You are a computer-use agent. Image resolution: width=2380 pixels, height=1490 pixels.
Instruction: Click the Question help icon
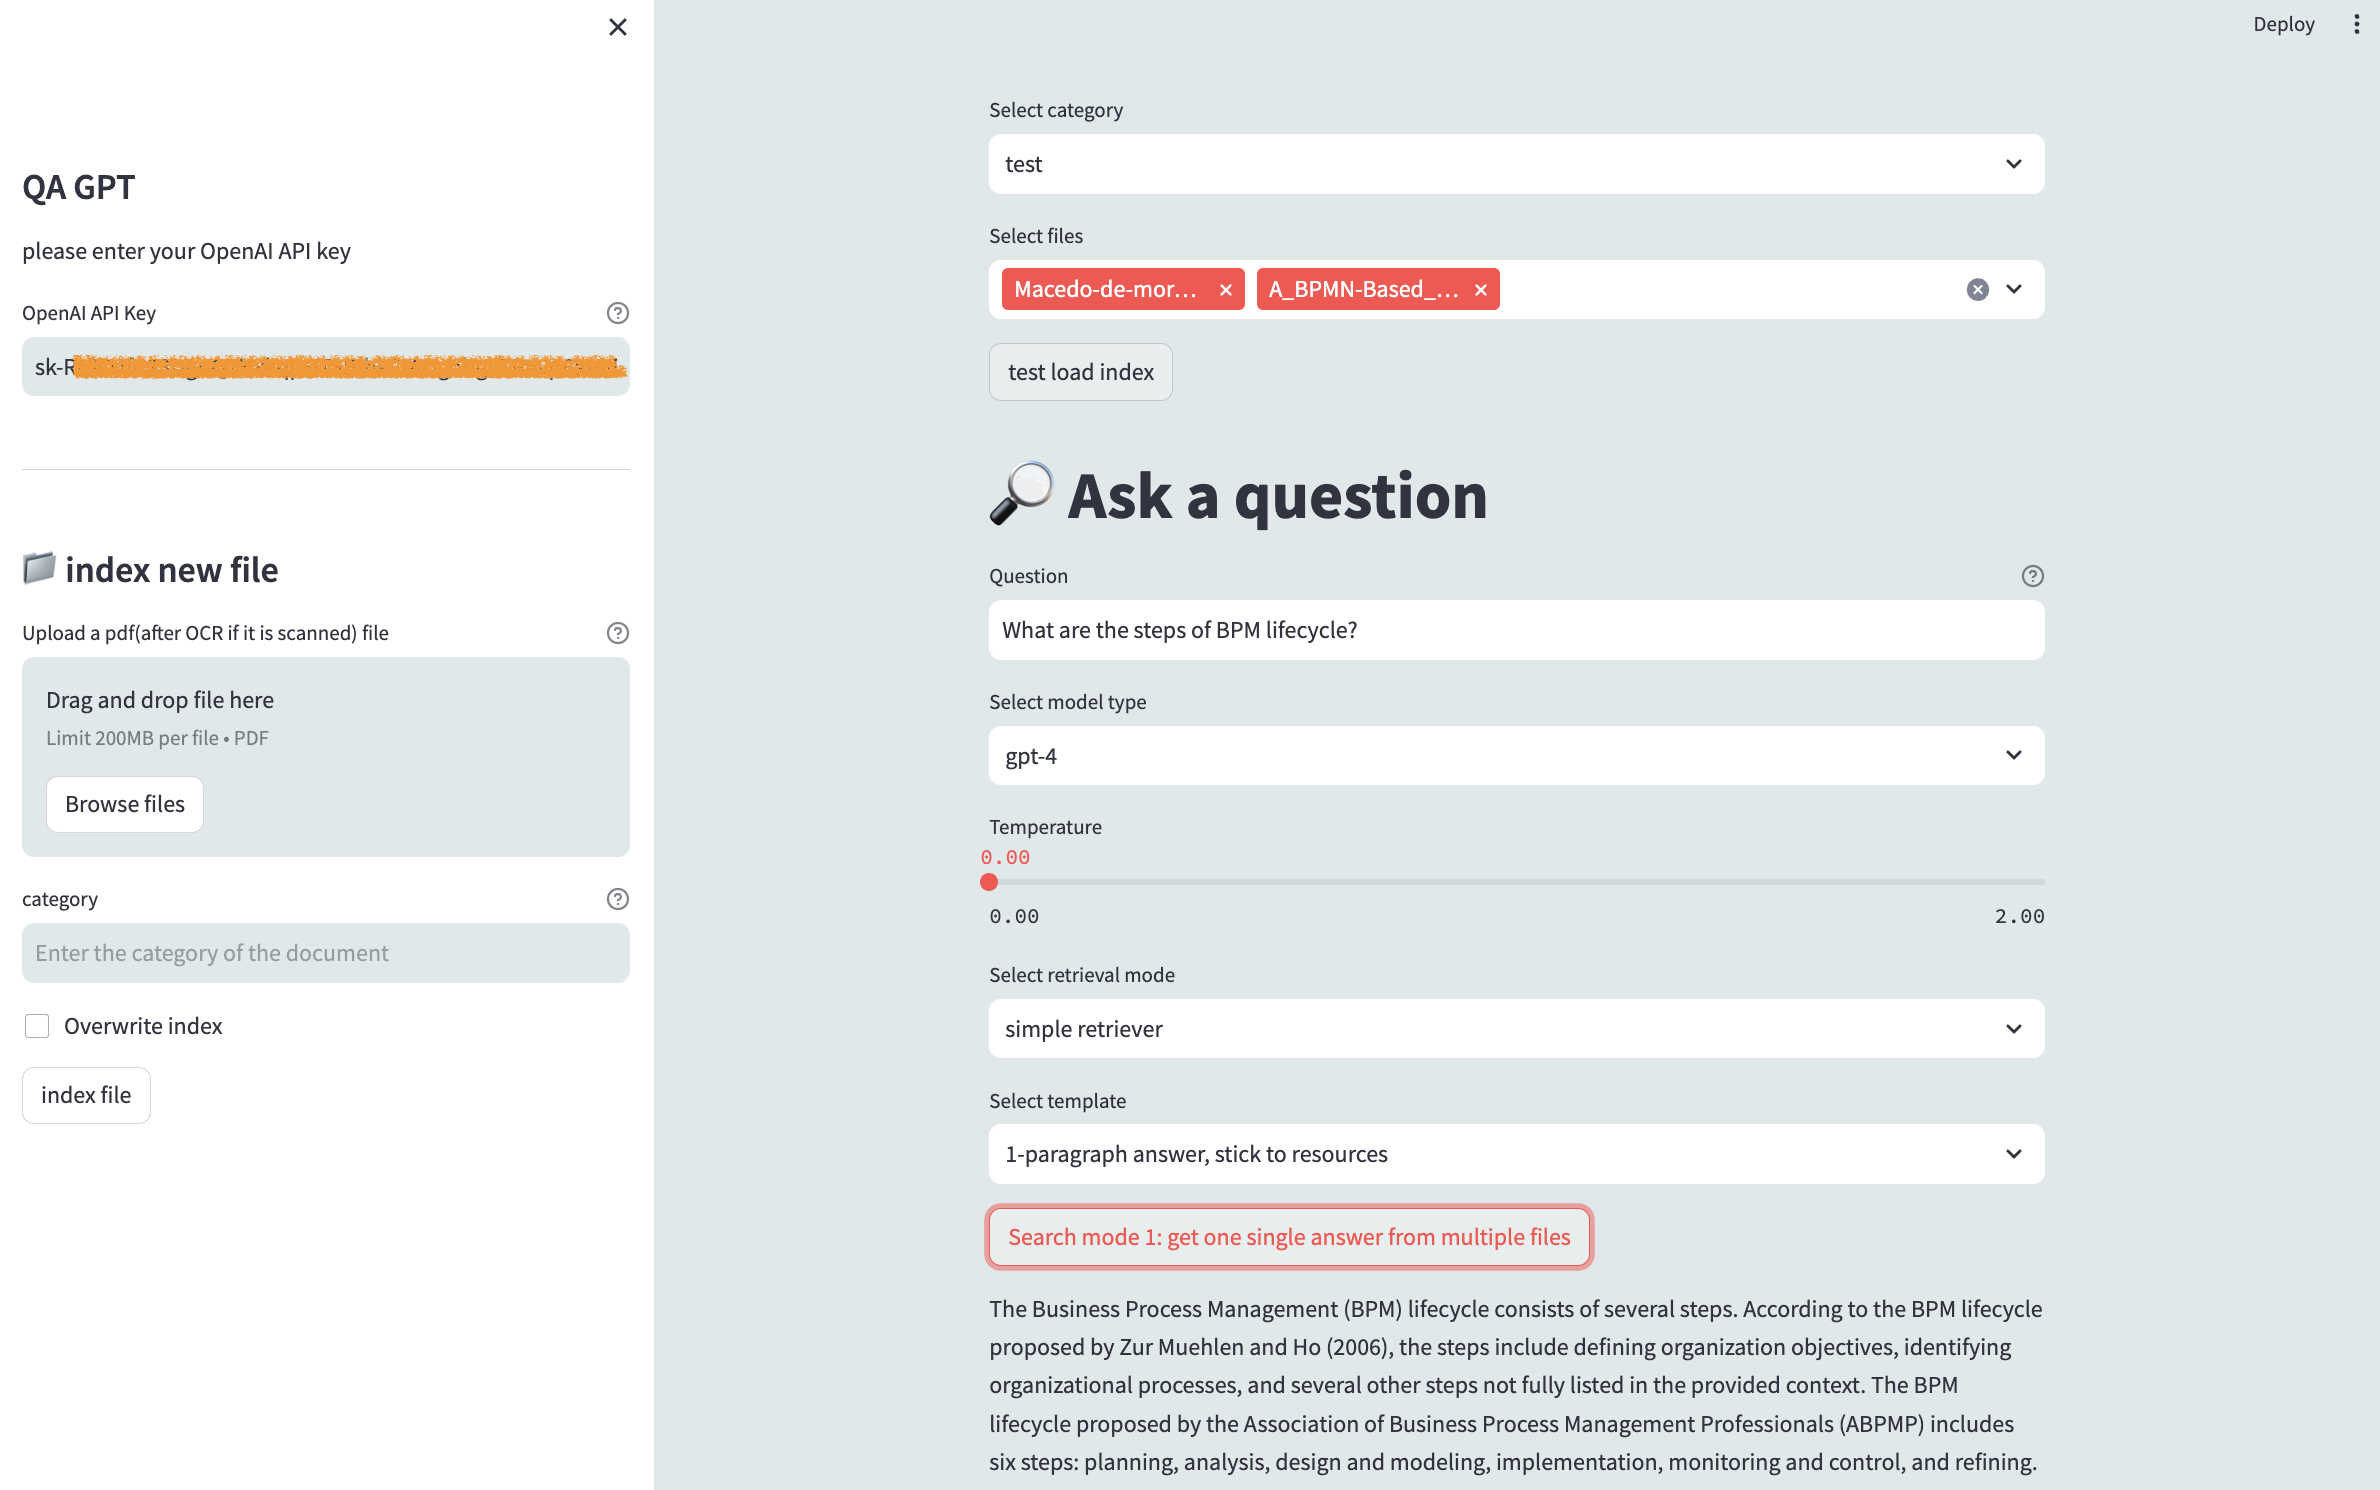click(2032, 576)
